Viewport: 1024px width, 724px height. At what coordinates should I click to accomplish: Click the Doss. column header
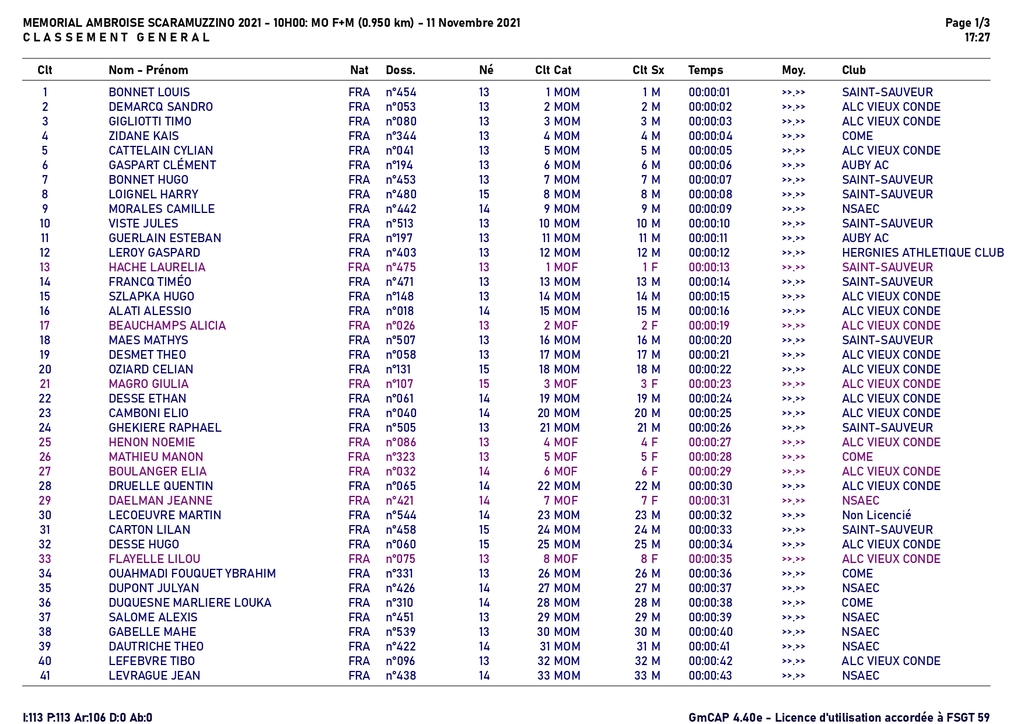pos(400,70)
